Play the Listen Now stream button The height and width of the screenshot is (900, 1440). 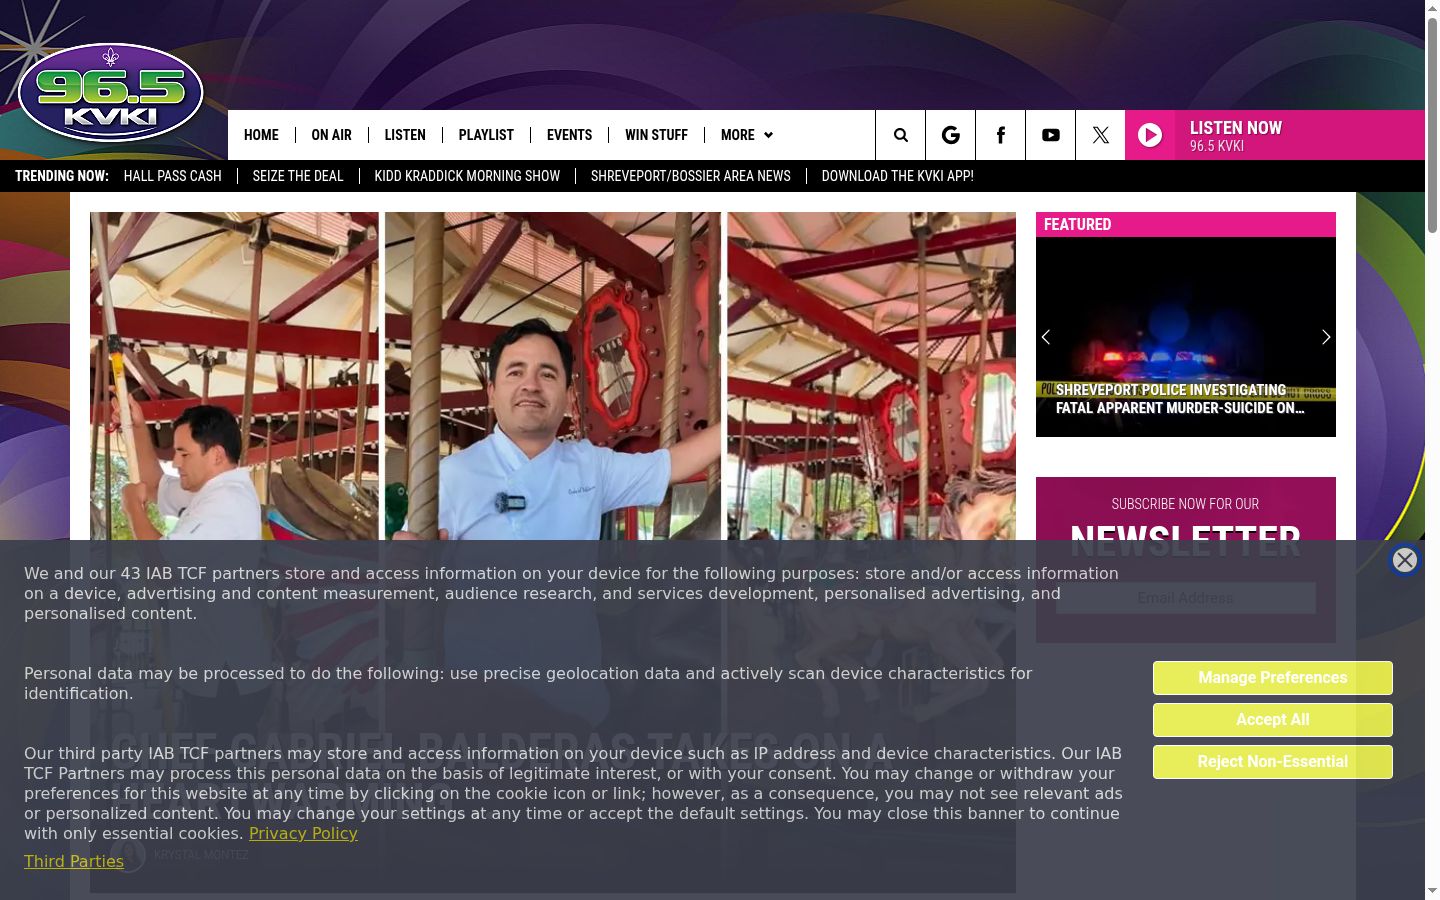coord(1275,135)
